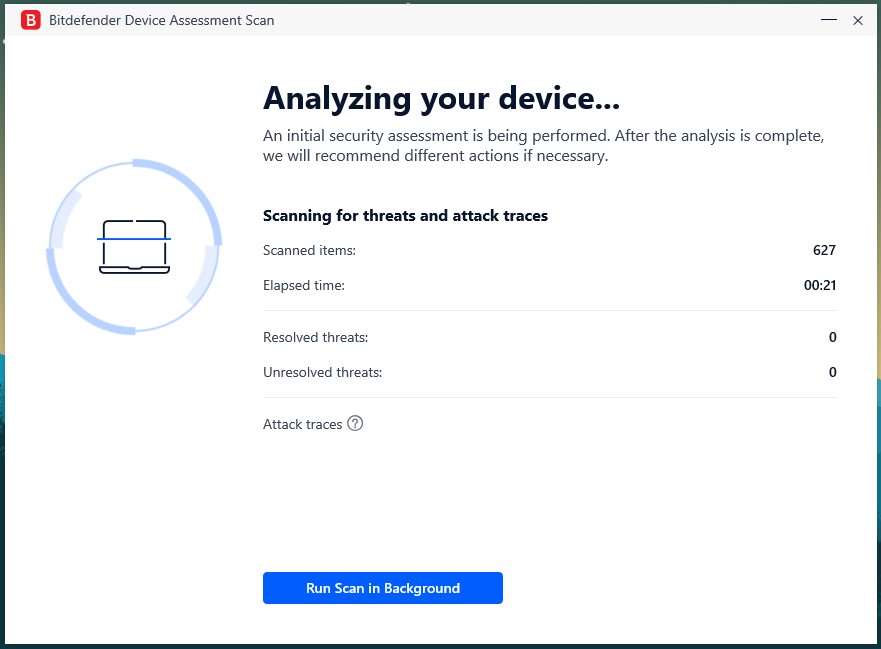This screenshot has height=649, width=881.
Task: Click the 'Elapsed time:' label
Action: coord(304,285)
